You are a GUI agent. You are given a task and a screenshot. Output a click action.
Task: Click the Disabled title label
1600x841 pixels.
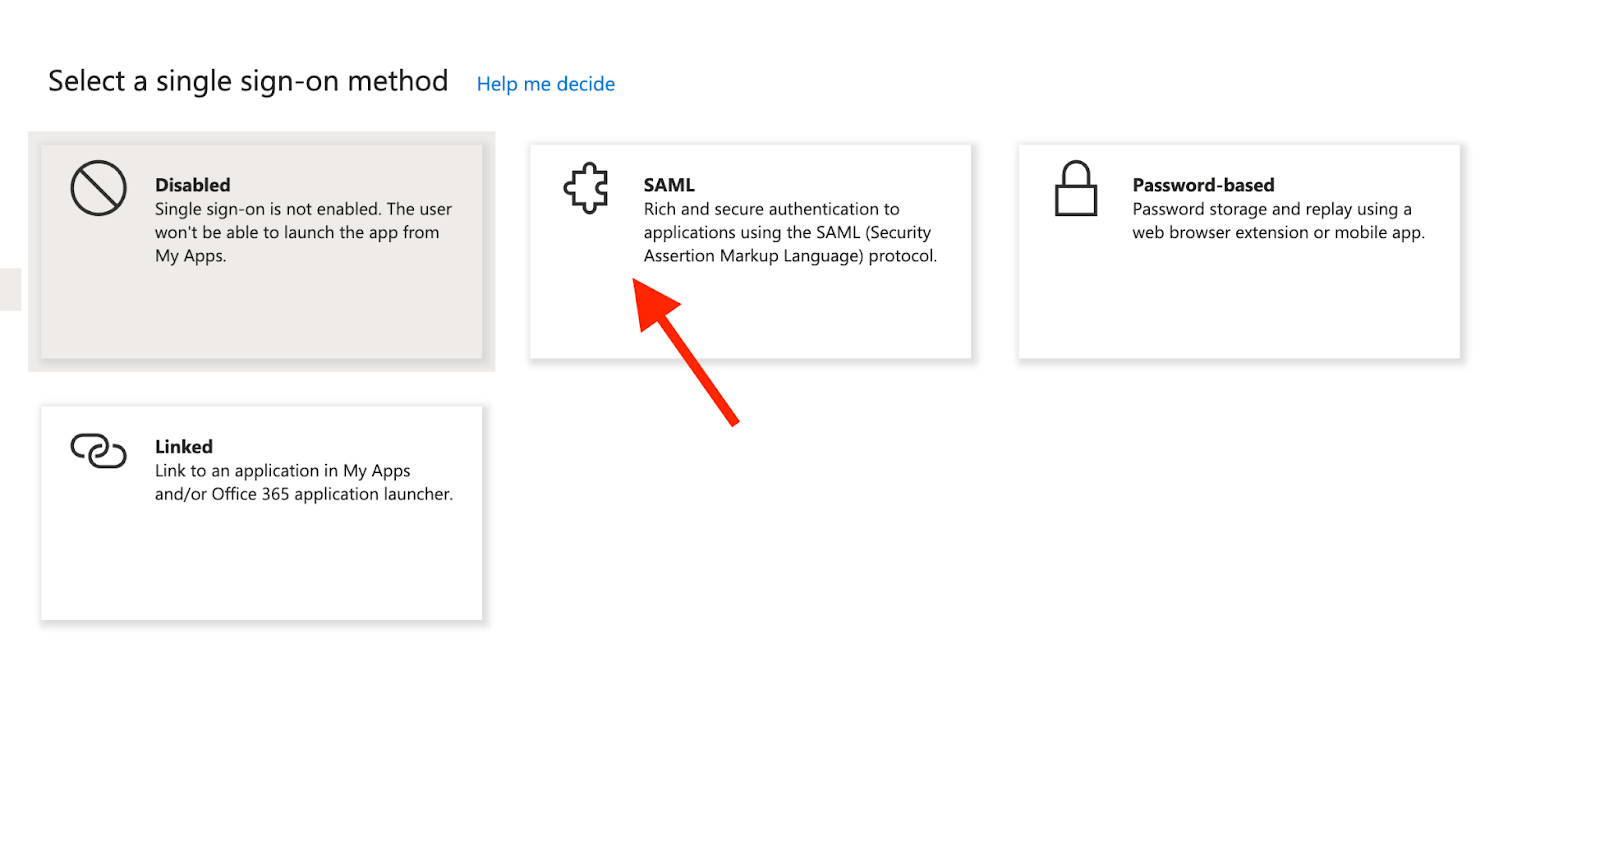tap(192, 184)
